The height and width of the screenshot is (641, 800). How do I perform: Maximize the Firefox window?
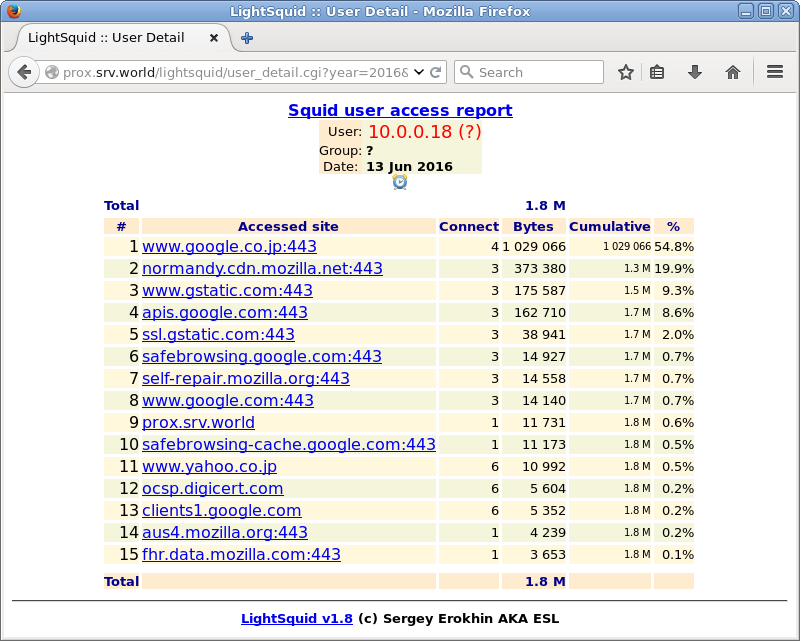click(x=766, y=11)
